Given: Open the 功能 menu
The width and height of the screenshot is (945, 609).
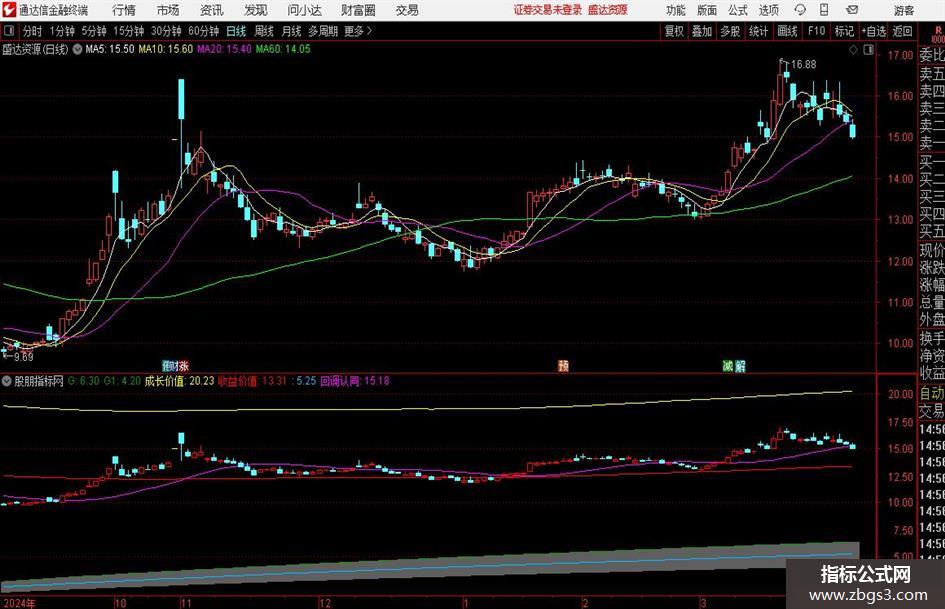Looking at the screenshot, I should (676, 10).
